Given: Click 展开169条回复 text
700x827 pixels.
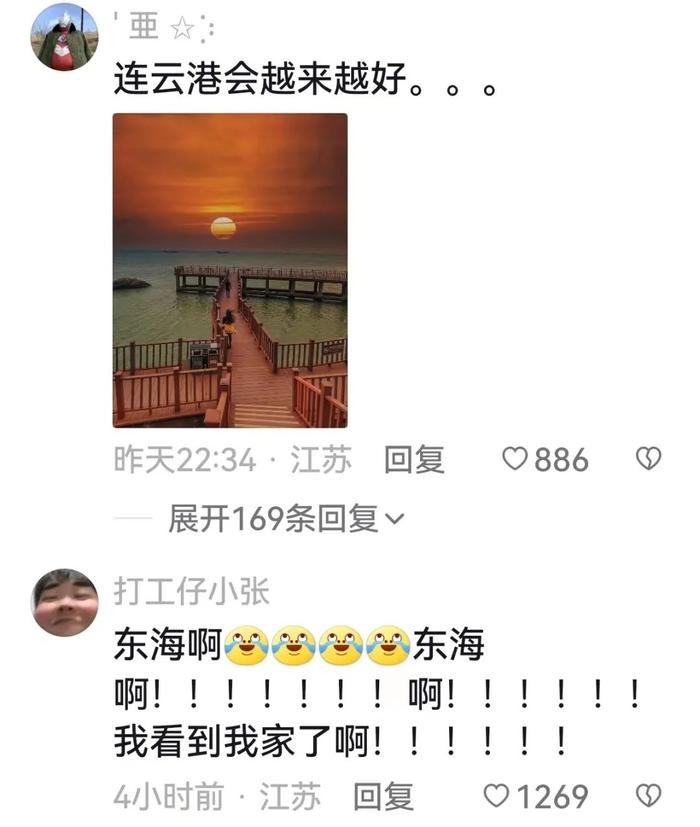Looking at the screenshot, I should click(x=273, y=518).
